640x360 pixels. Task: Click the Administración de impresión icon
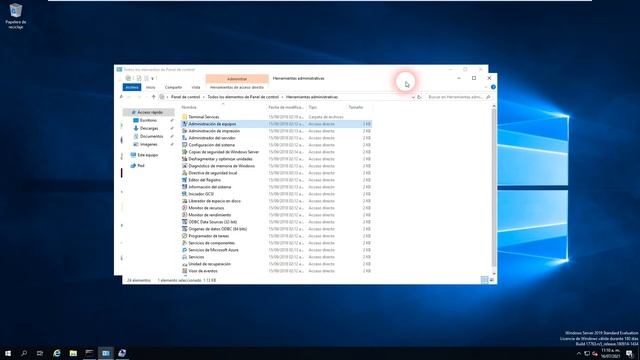[184, 131]
